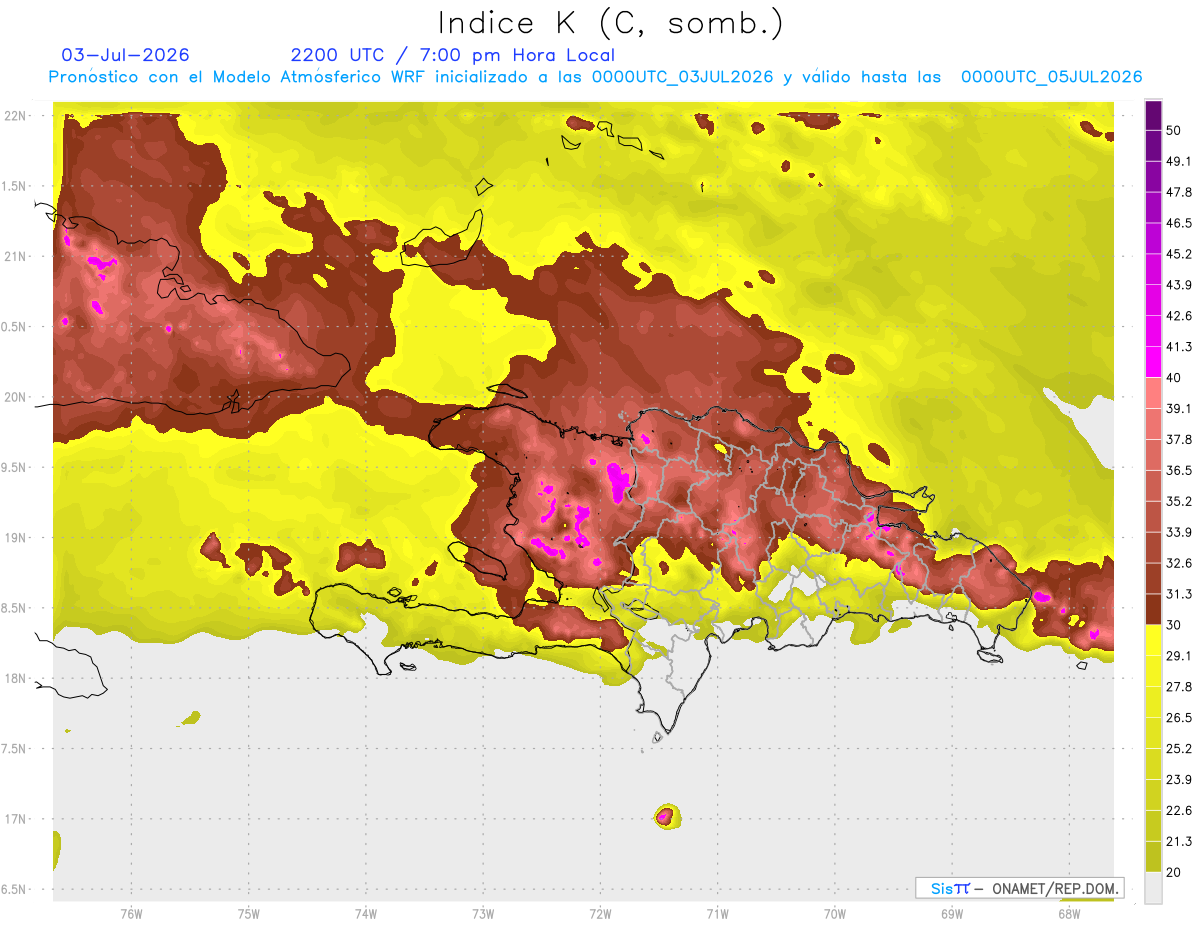Click latitude axis label "8.5N"
The height and width of the screenshot is (927, 1200).
point(15,608)
